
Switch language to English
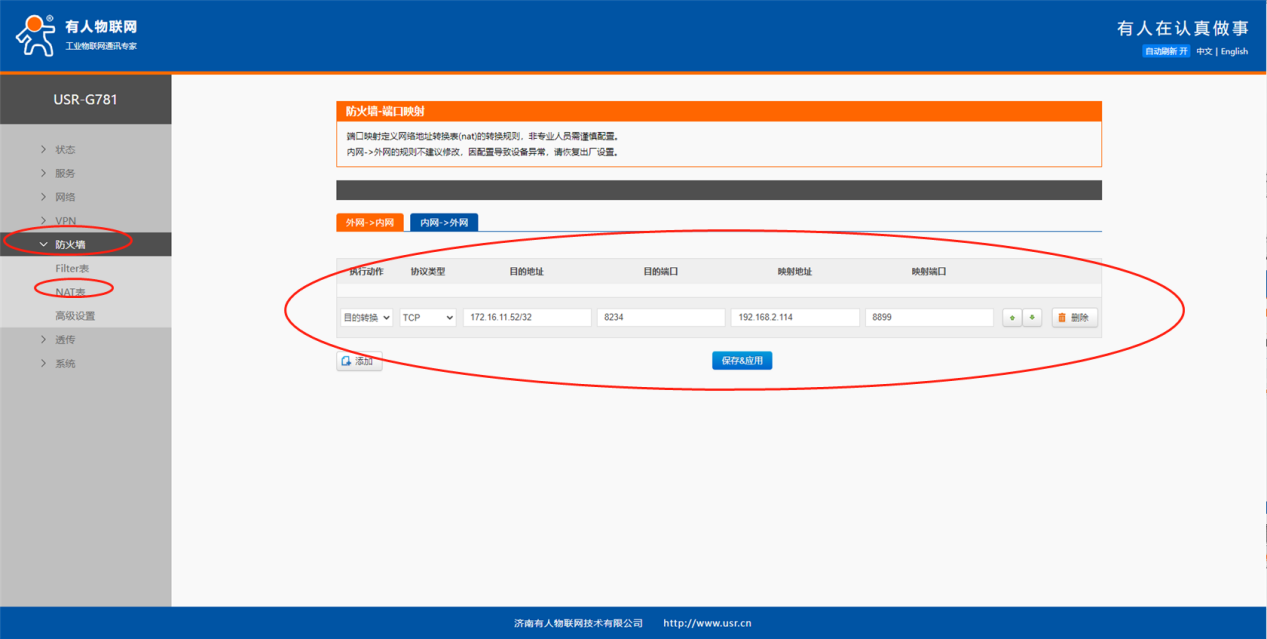click(x=1234, y=51)
